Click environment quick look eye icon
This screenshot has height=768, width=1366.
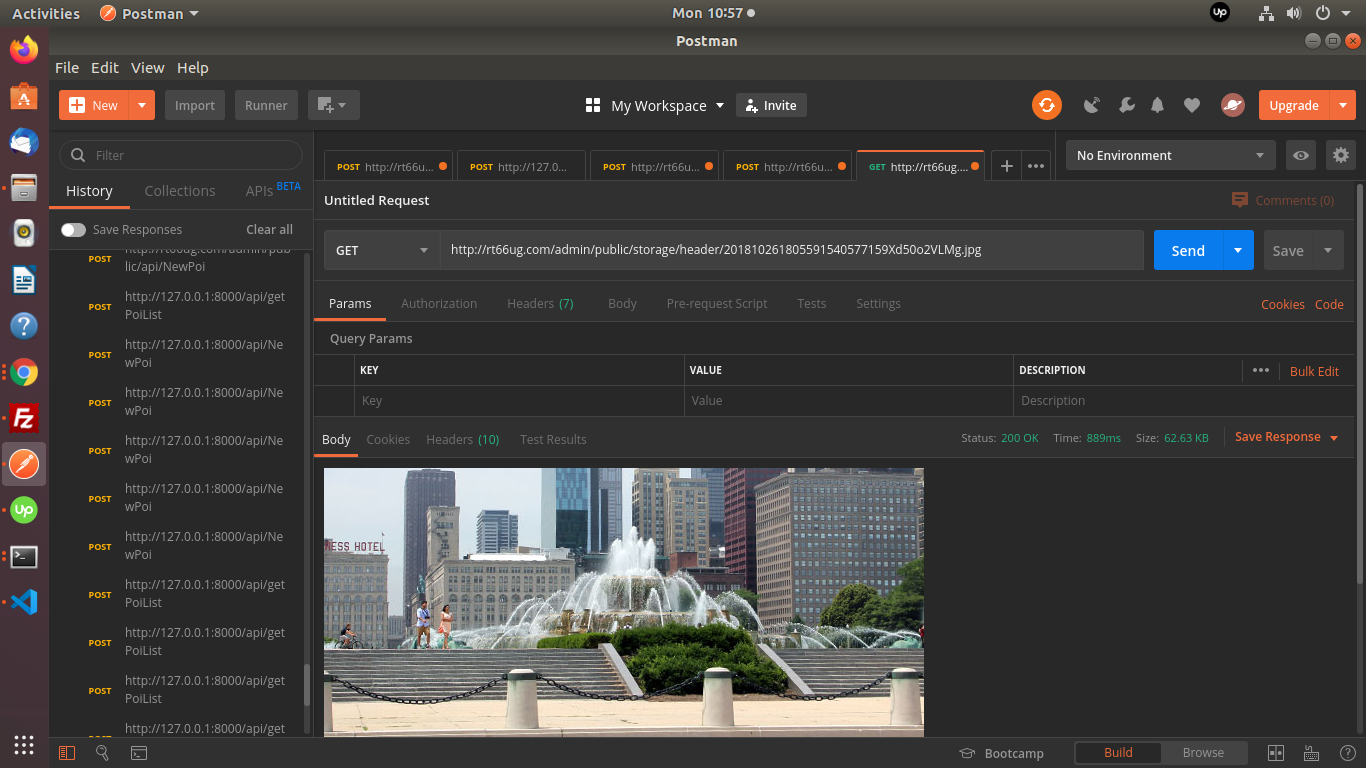click(1300, 155)
